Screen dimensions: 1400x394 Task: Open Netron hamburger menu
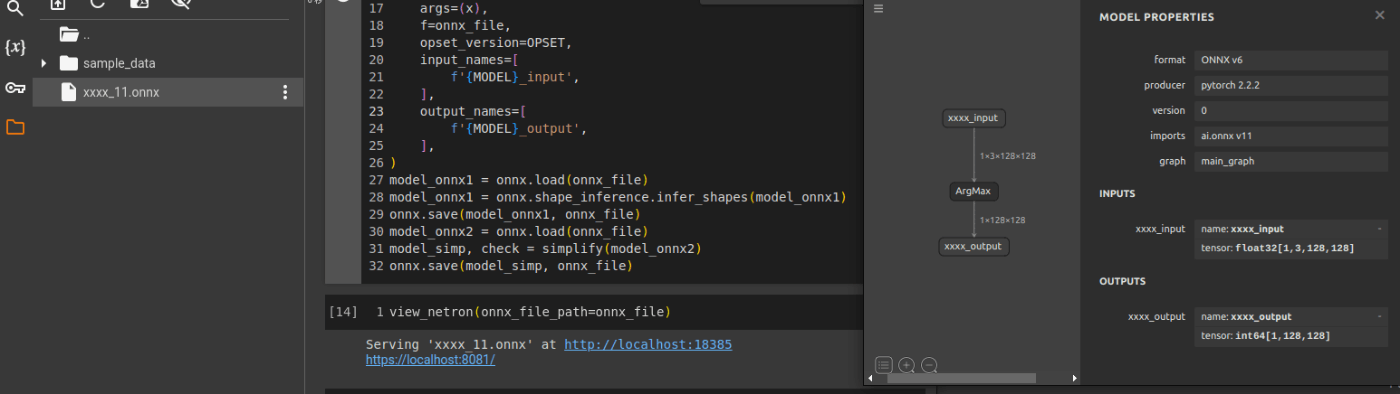click(x=879, y=9)
